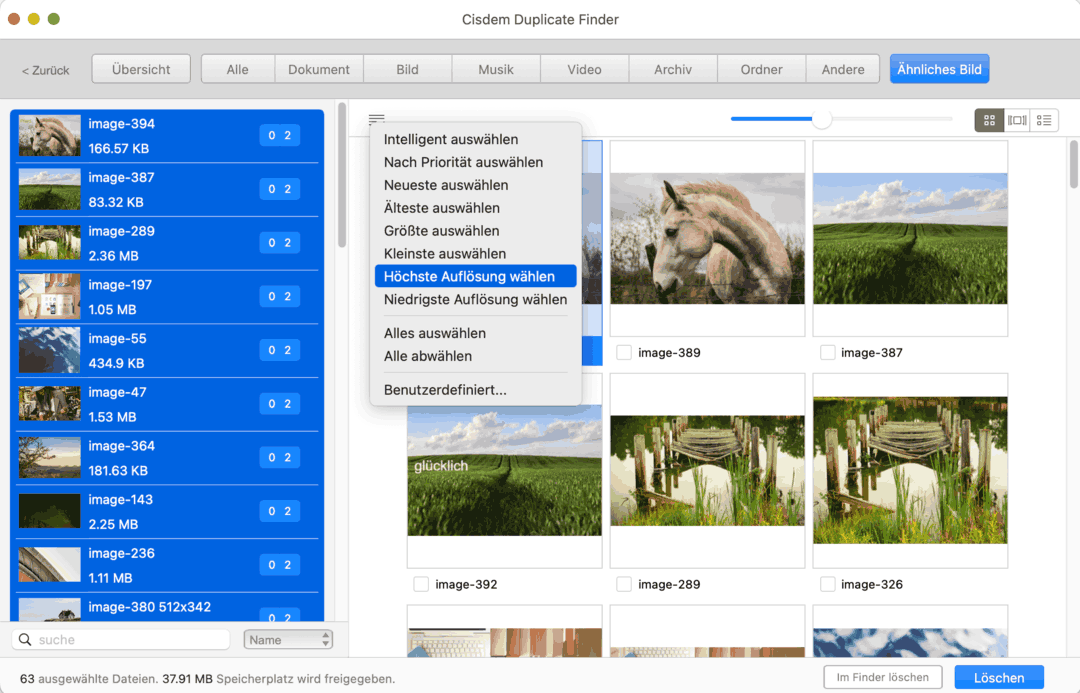Switch to filmstrip preview view
Image resolution: width=1080 pixels, height=693 pixels.
(x=1017, y=121)
